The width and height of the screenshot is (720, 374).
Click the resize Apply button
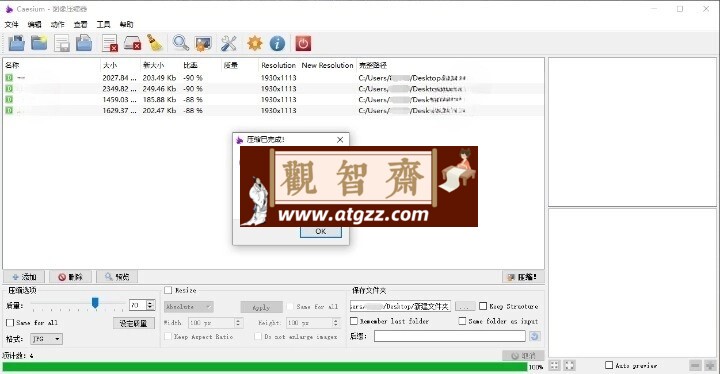pyautogui.click(x=261, y=307)
